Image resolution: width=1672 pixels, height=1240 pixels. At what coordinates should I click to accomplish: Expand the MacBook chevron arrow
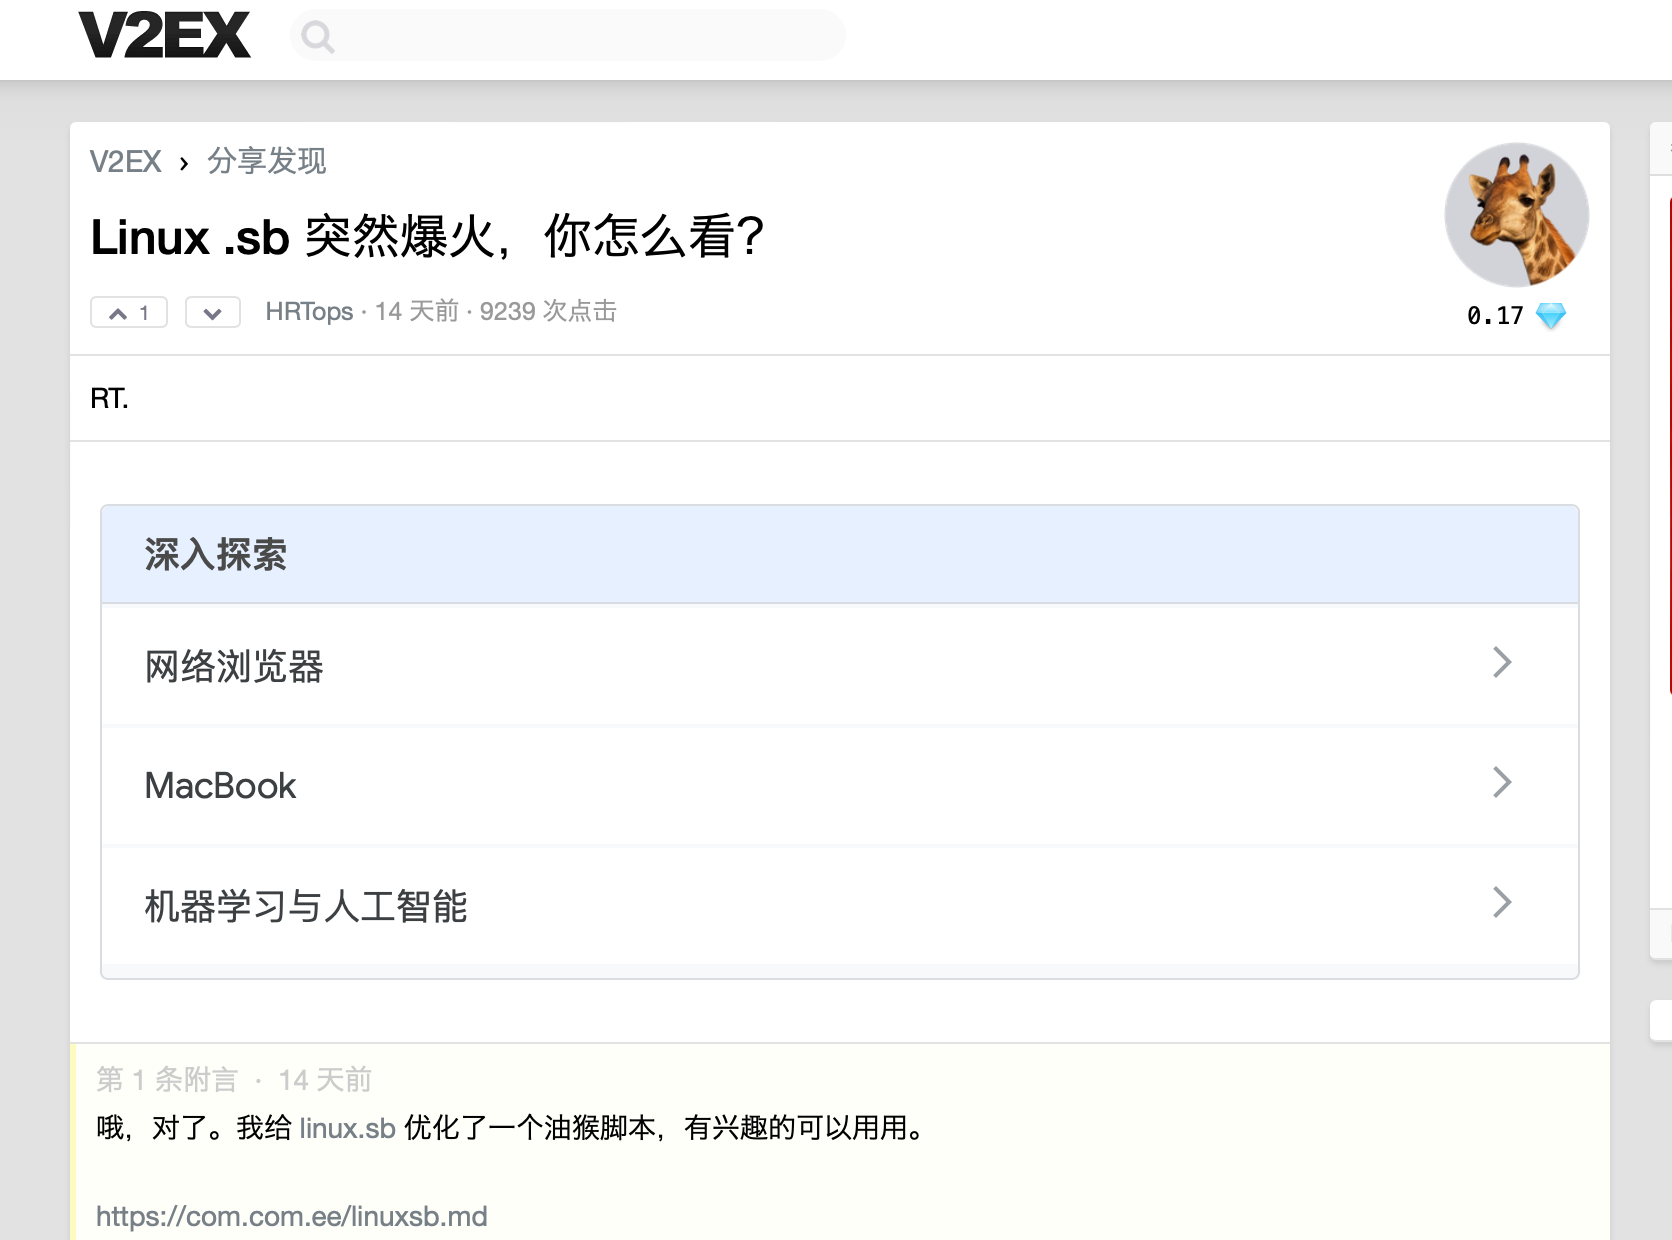click(1502, 782)
